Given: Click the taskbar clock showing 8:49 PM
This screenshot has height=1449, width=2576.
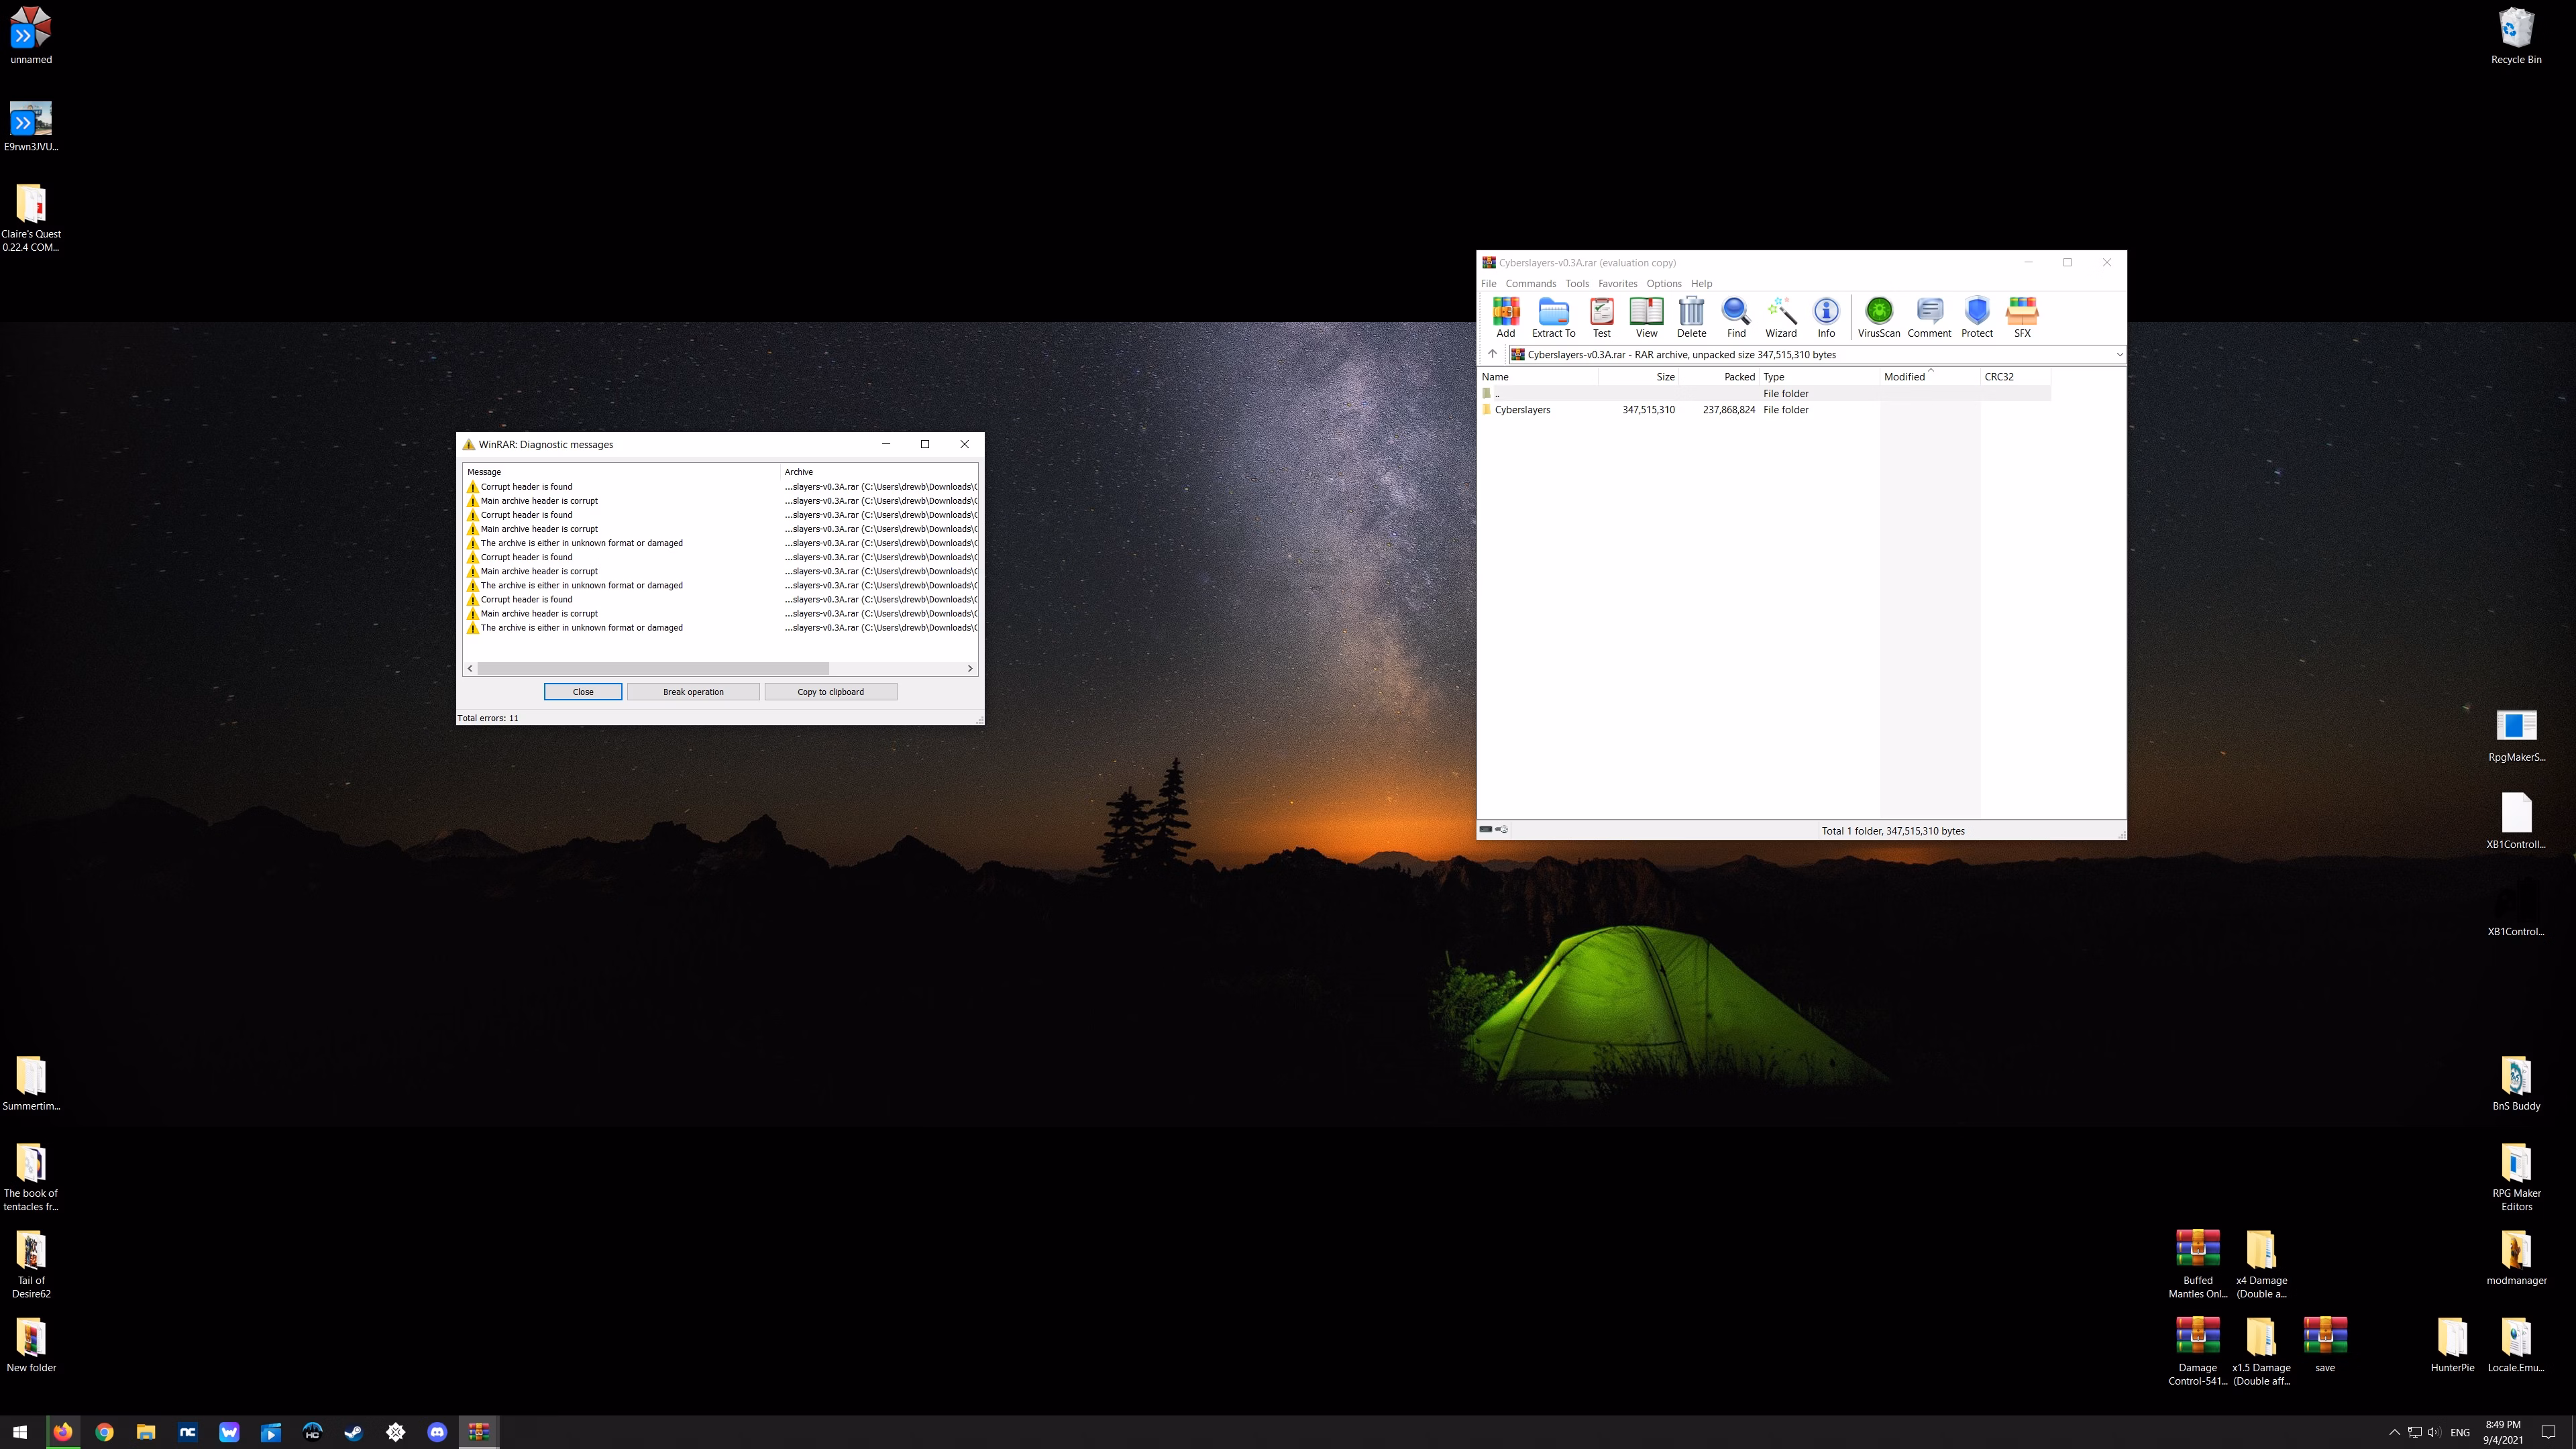Looking at the screenshot, I should pyautogui.click(x=2502, y=1432).
